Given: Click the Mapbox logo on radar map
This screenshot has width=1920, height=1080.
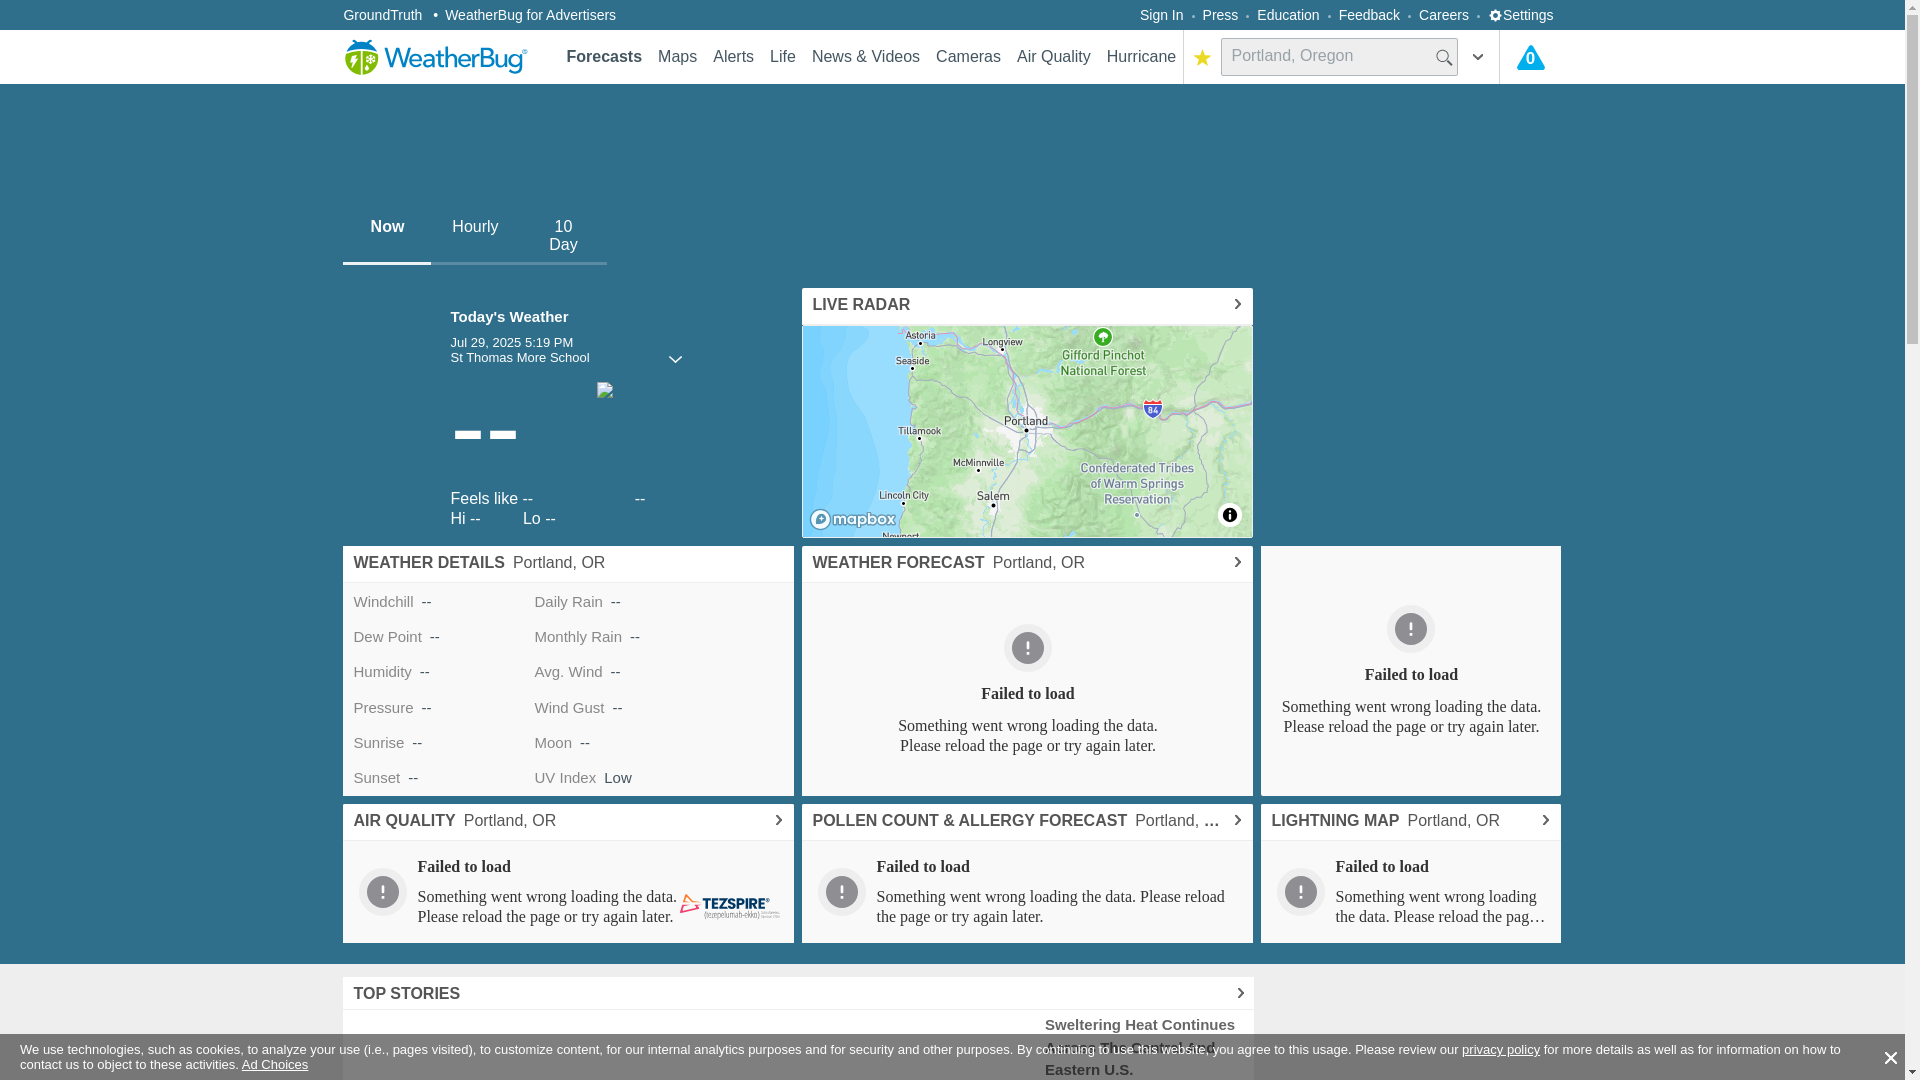Looking at the screenshot, I should coord(853,519).
